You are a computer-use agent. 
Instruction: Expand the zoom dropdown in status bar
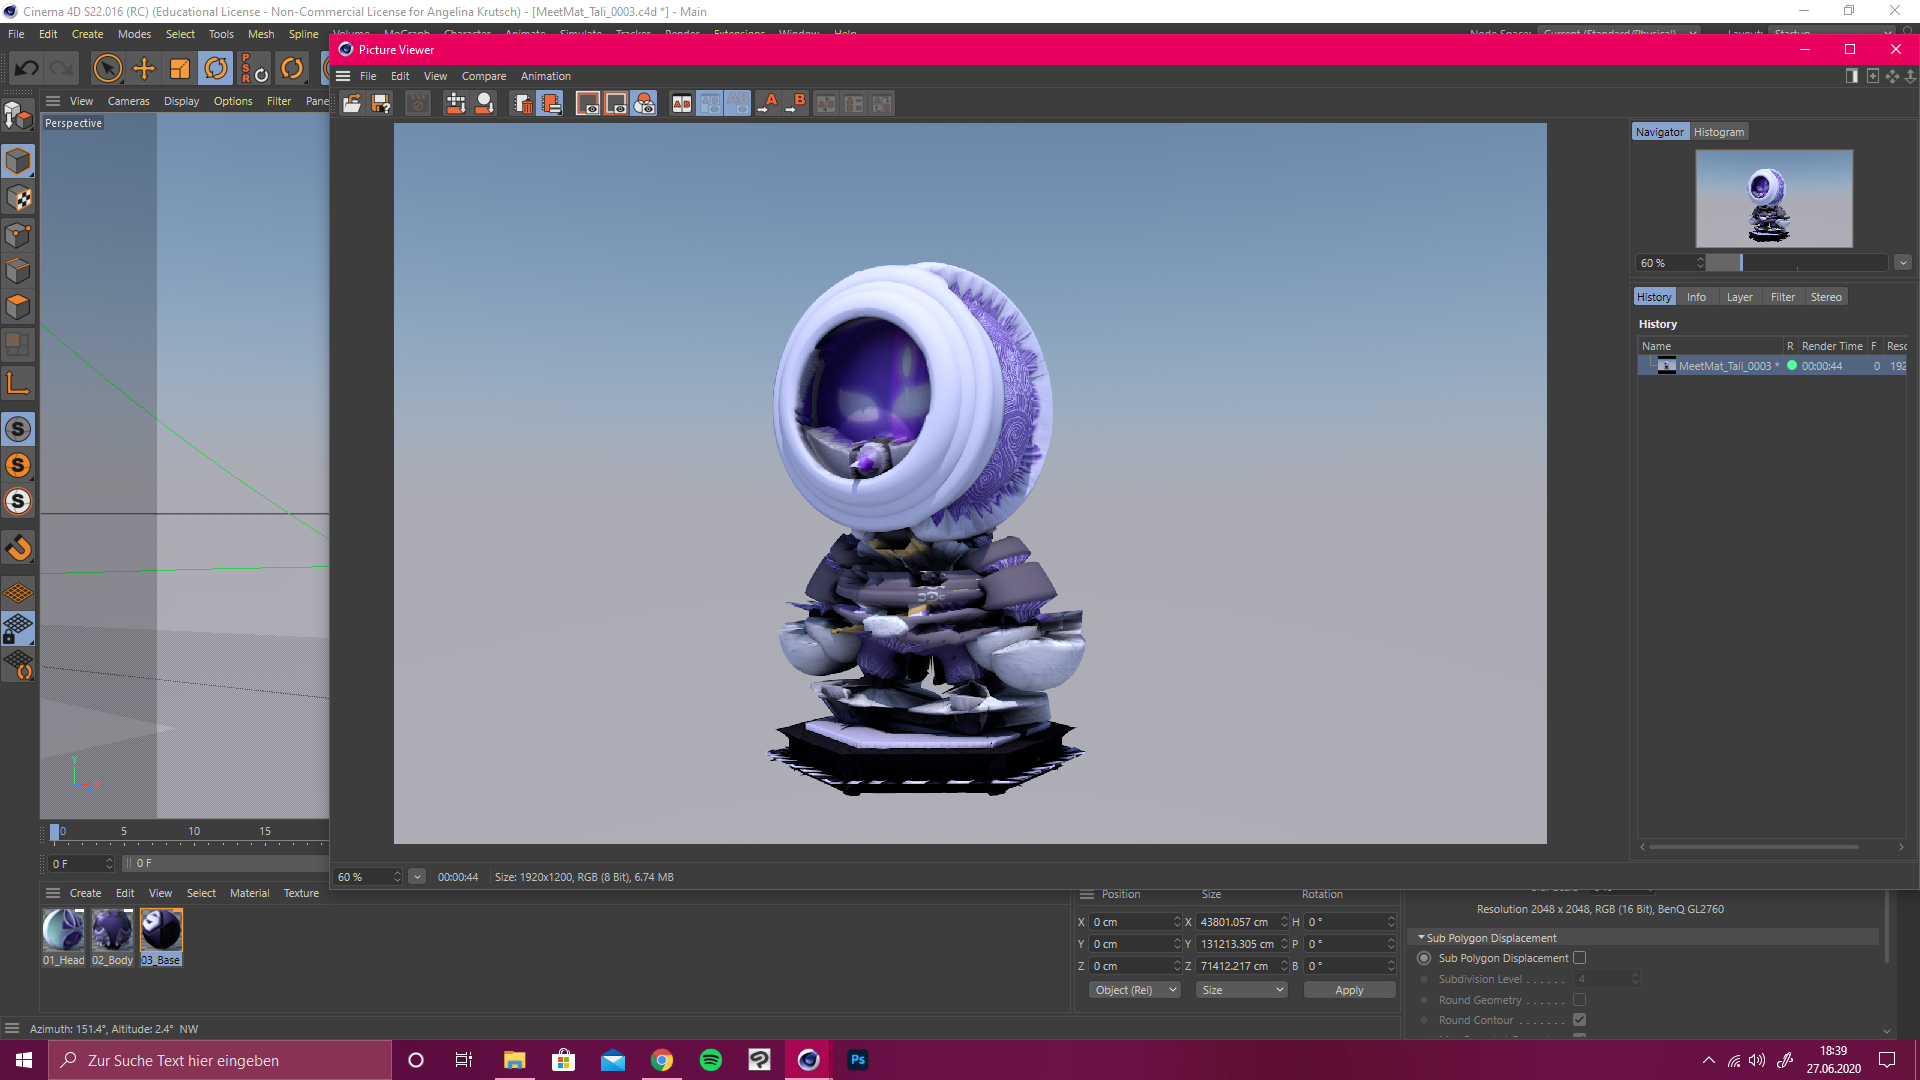point(417,877)
